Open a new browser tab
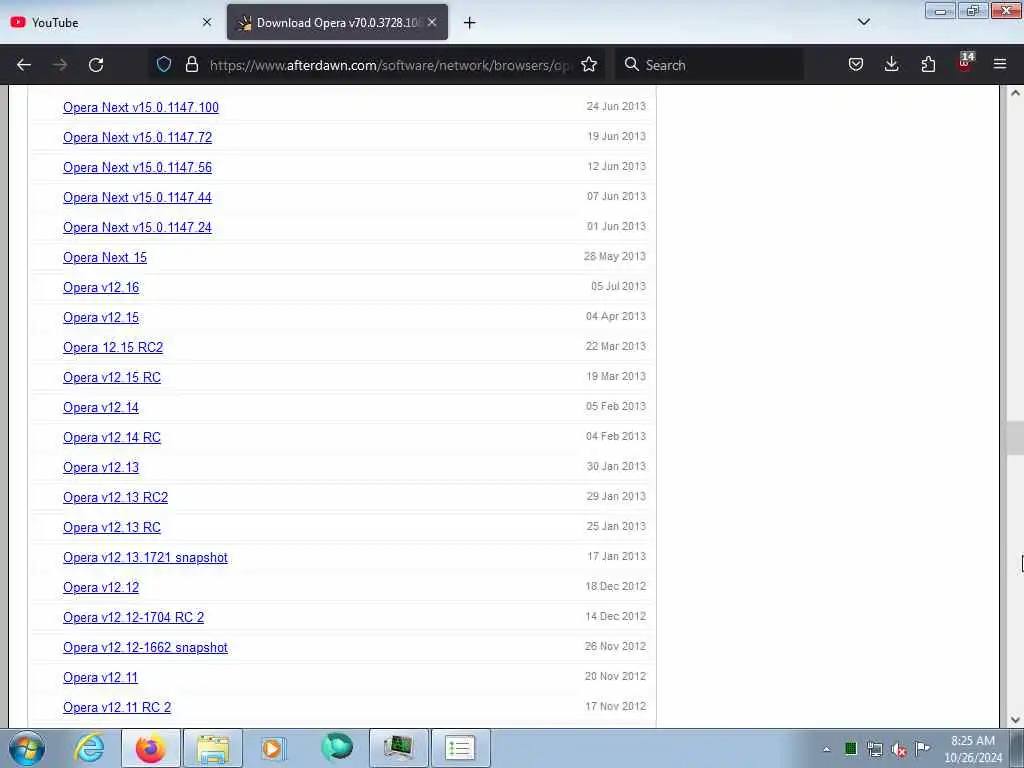Screen dimensions: 1024x768 [x=469, y=23]
